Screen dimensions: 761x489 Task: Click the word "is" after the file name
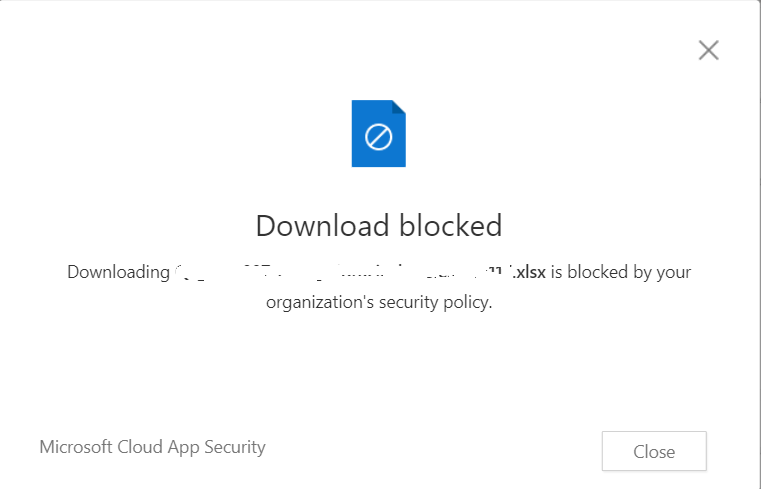coord(557,271)
